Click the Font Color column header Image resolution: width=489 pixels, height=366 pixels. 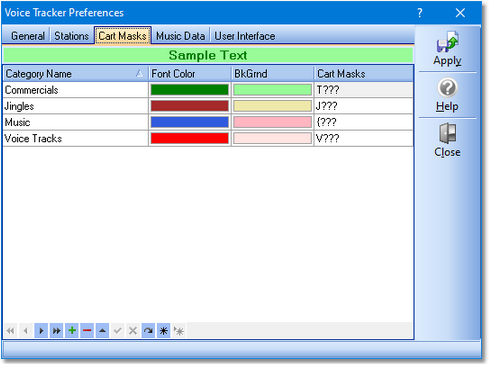[190, 74]
